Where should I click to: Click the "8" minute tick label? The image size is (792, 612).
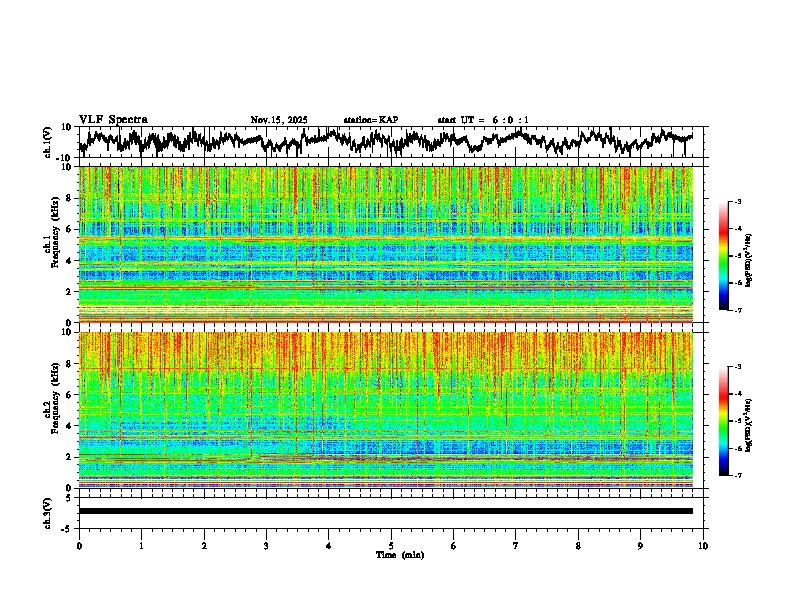tap(578, 546)
